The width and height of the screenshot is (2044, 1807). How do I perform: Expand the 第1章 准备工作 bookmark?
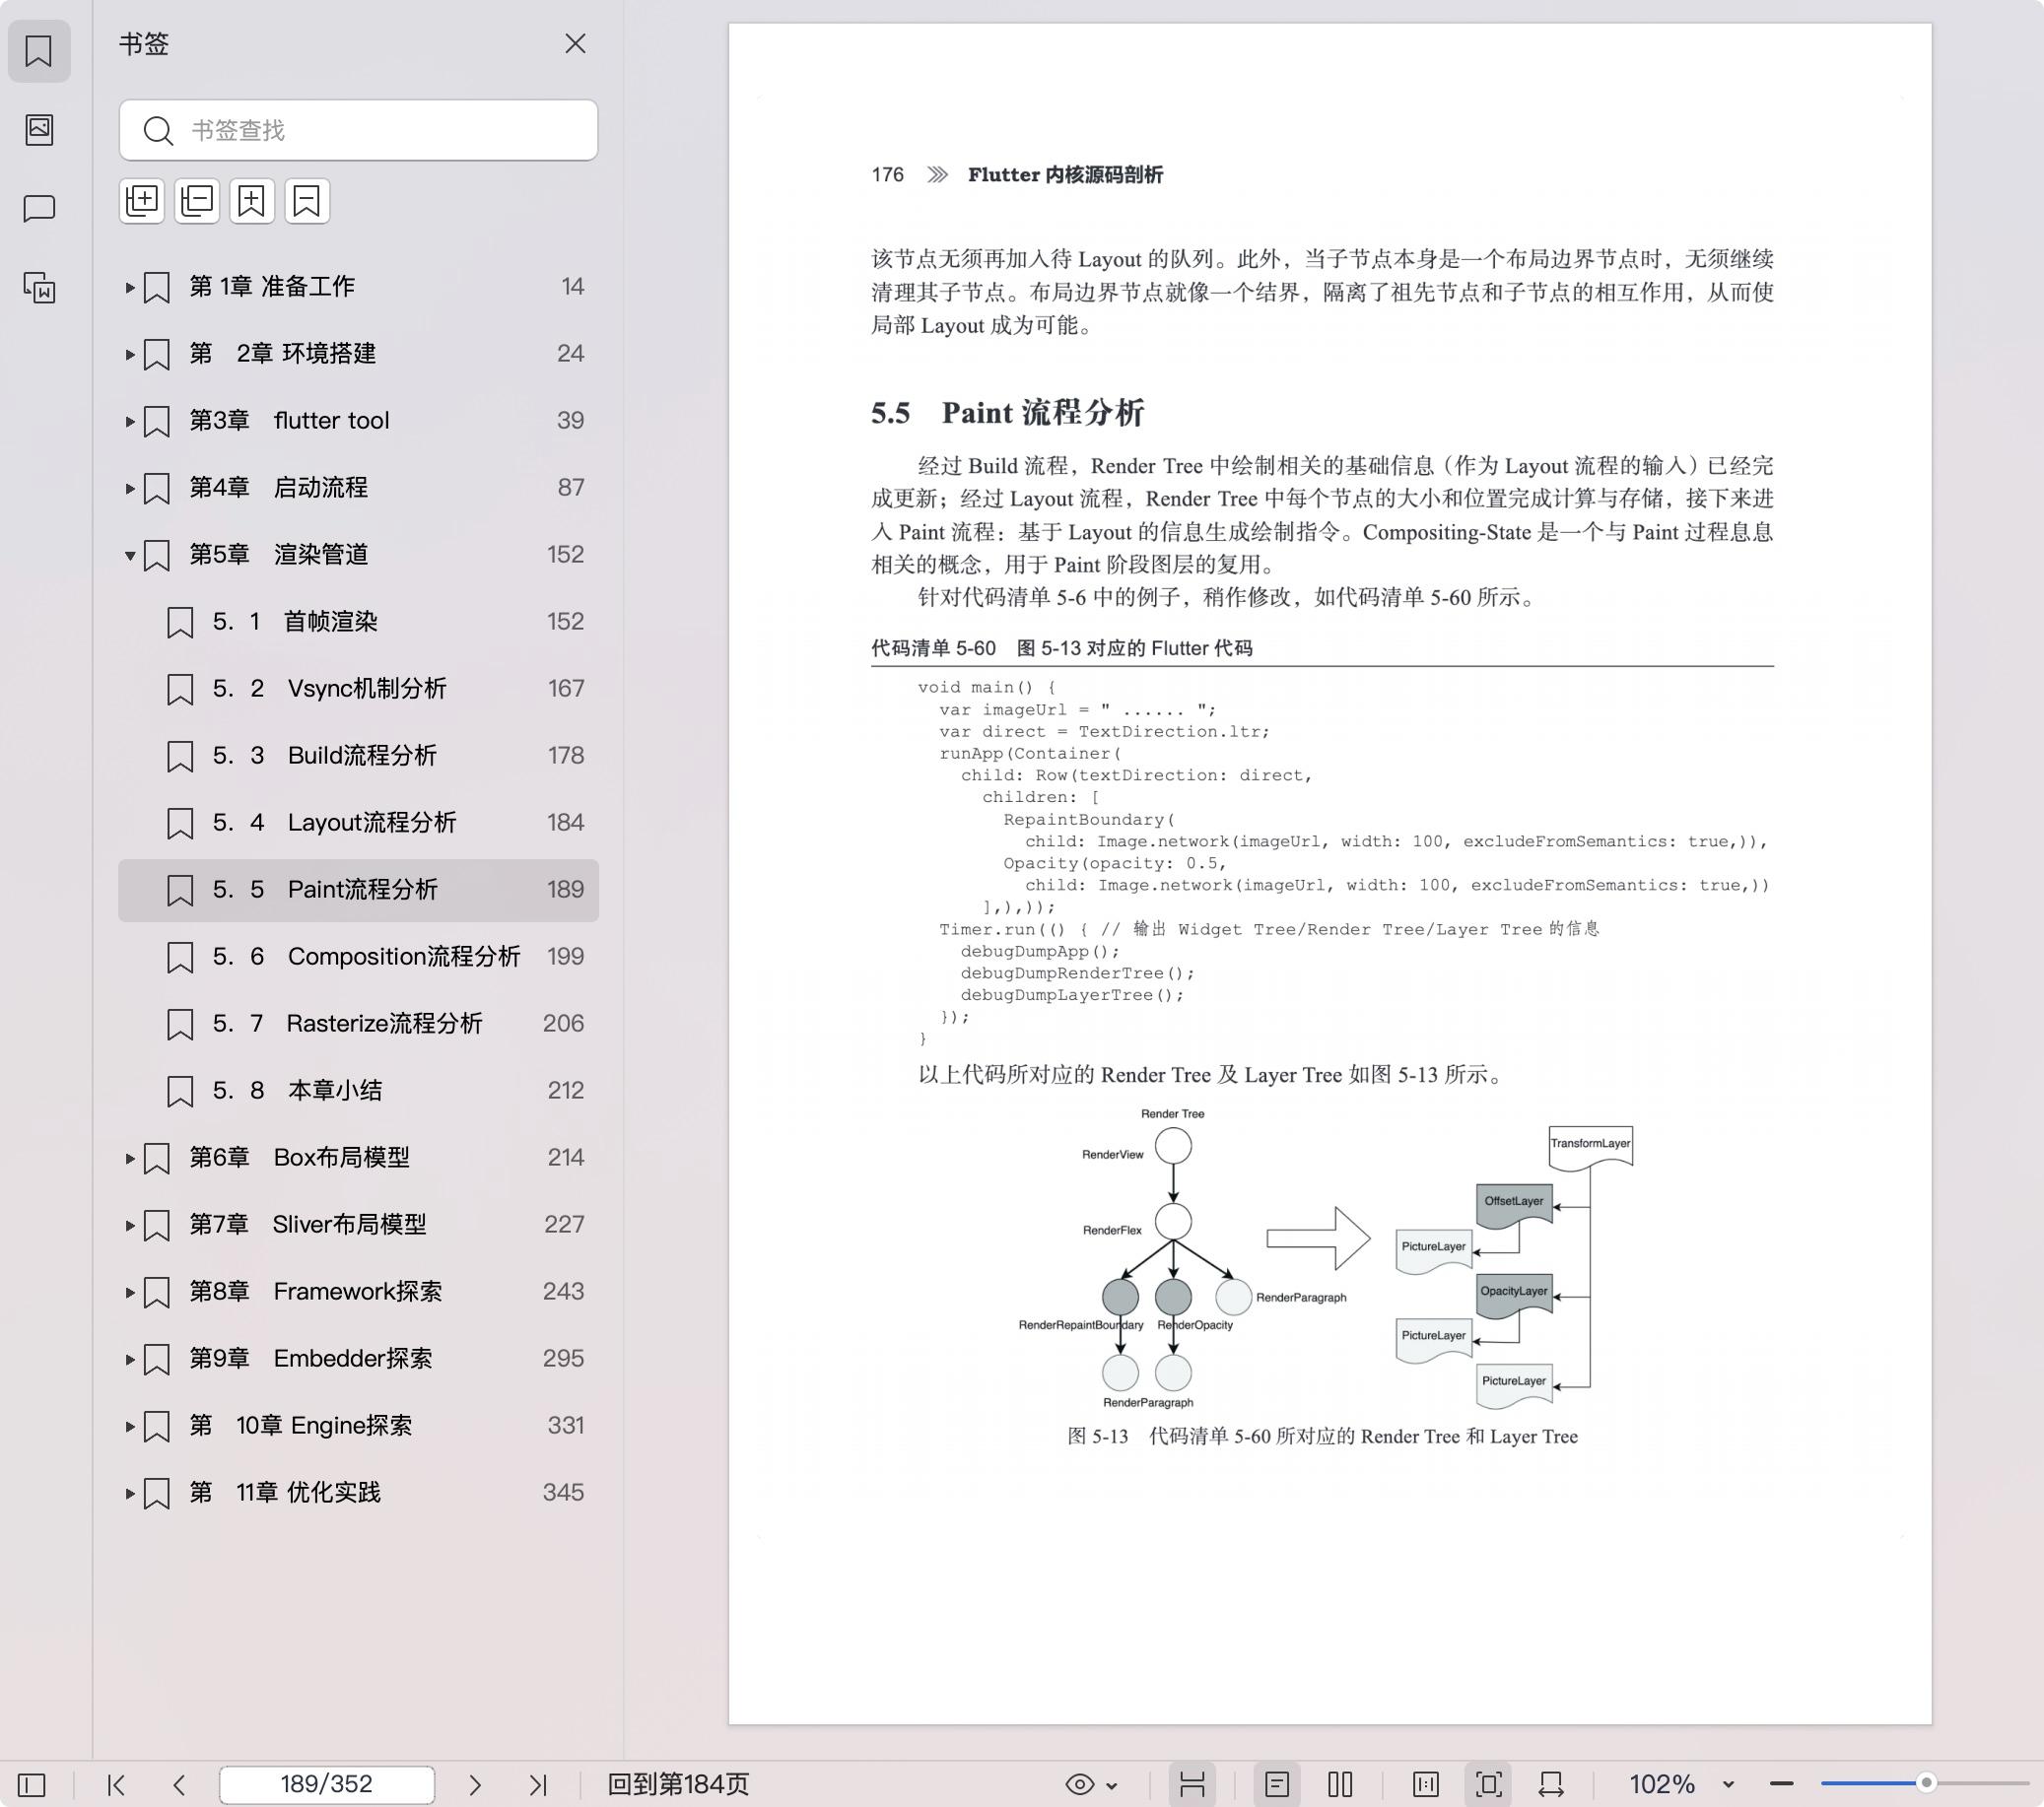click(130, 287)
